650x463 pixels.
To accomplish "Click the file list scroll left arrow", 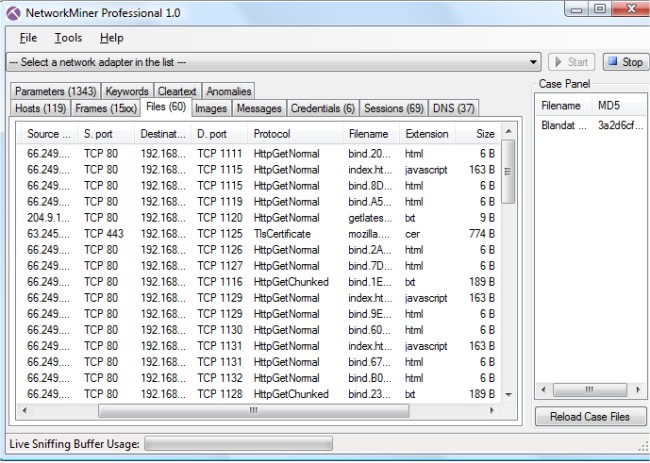I will click(24, 410).
